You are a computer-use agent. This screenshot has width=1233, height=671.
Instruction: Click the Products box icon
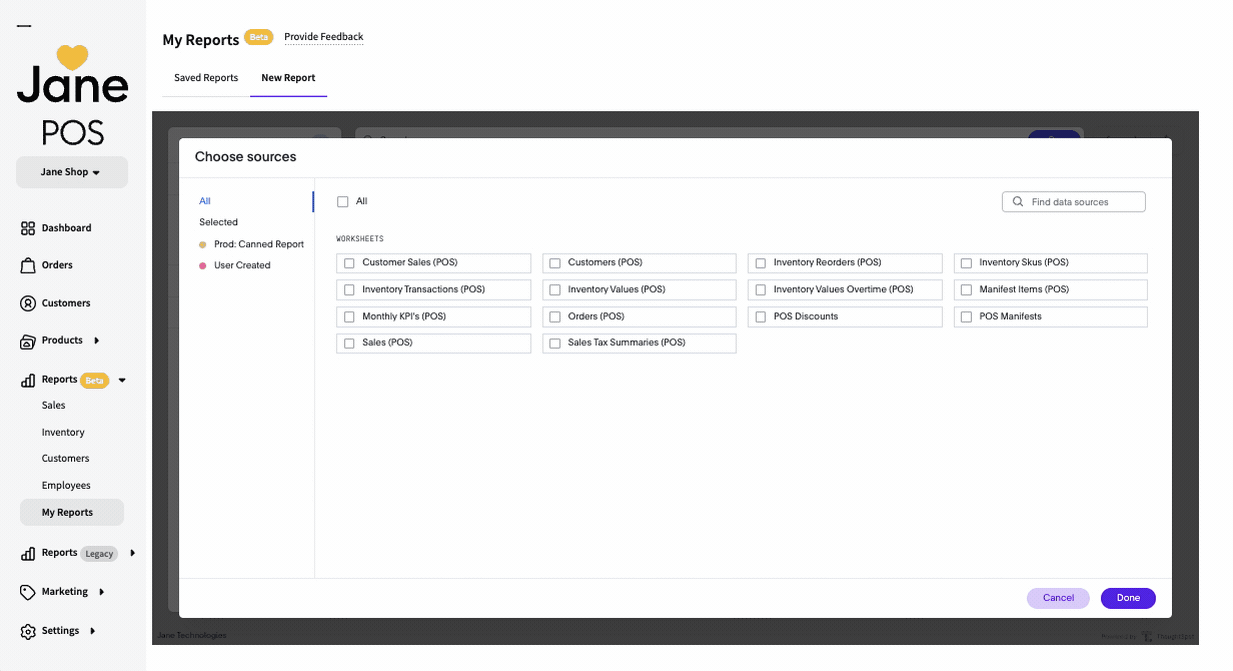pyautogui.click(x=28, y=341)
